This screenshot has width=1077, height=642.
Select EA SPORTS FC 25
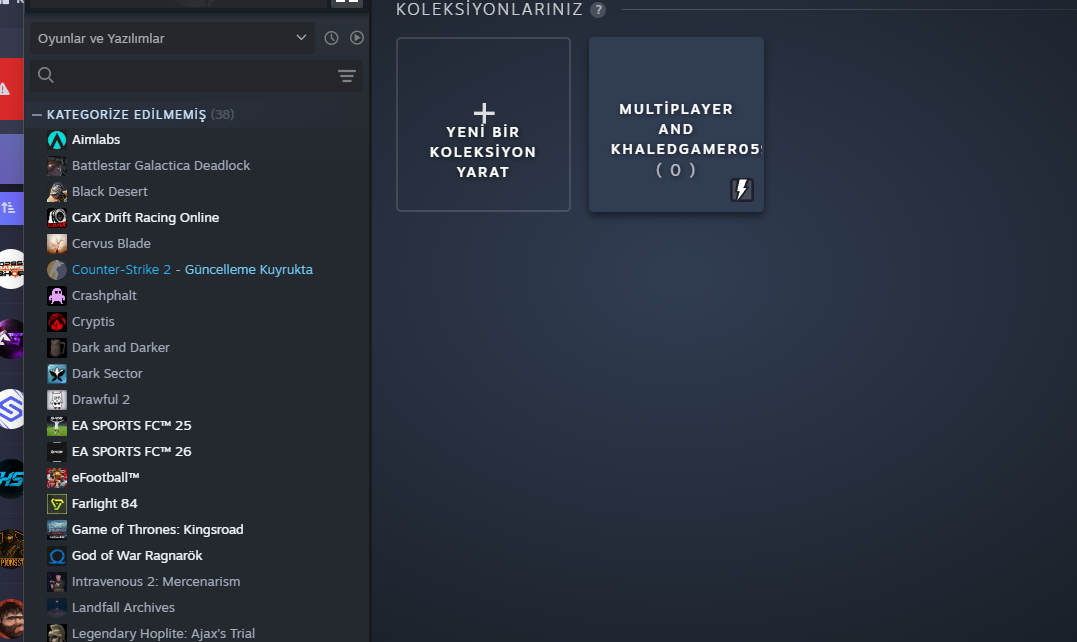132,426
